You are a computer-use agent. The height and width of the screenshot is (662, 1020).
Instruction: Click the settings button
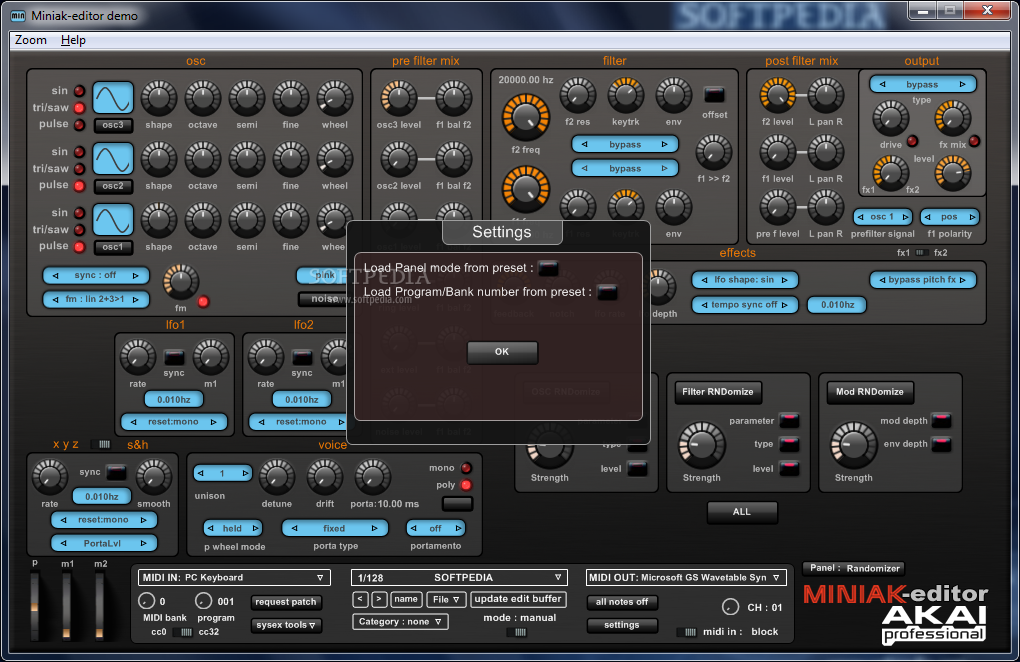click(622, 625)
